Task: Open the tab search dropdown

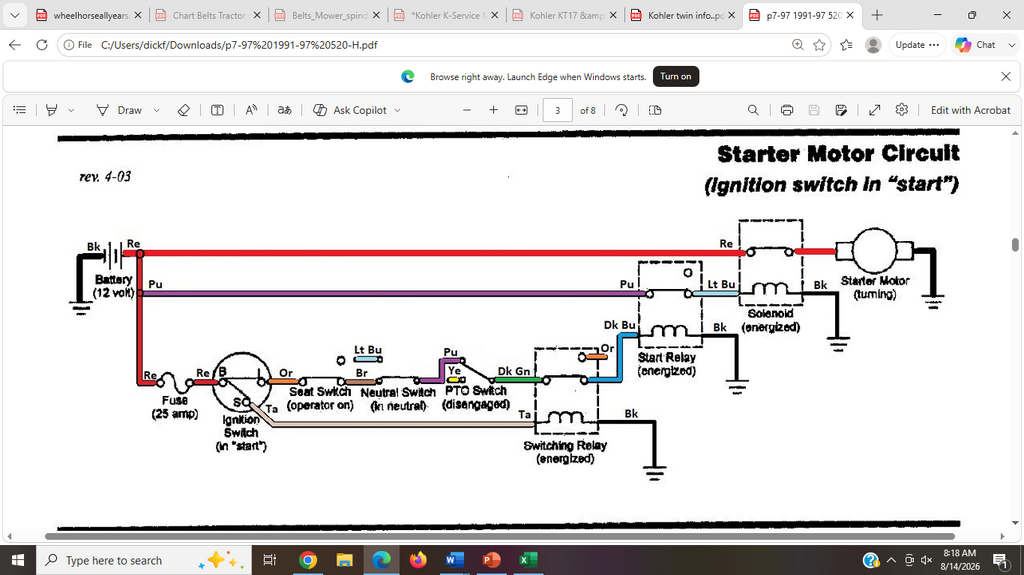Action: pos(14,15)
